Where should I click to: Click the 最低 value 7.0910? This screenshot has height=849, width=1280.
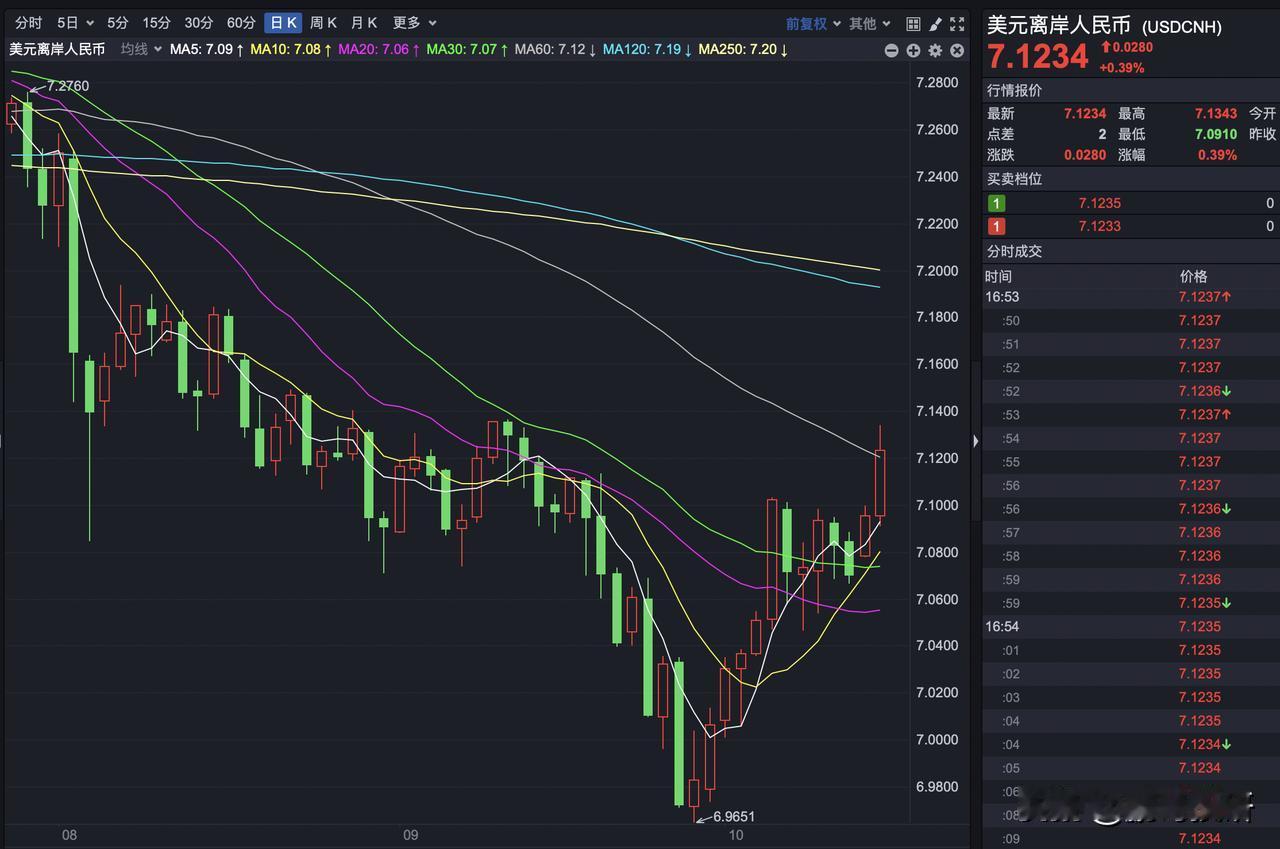pos(1215,134)
